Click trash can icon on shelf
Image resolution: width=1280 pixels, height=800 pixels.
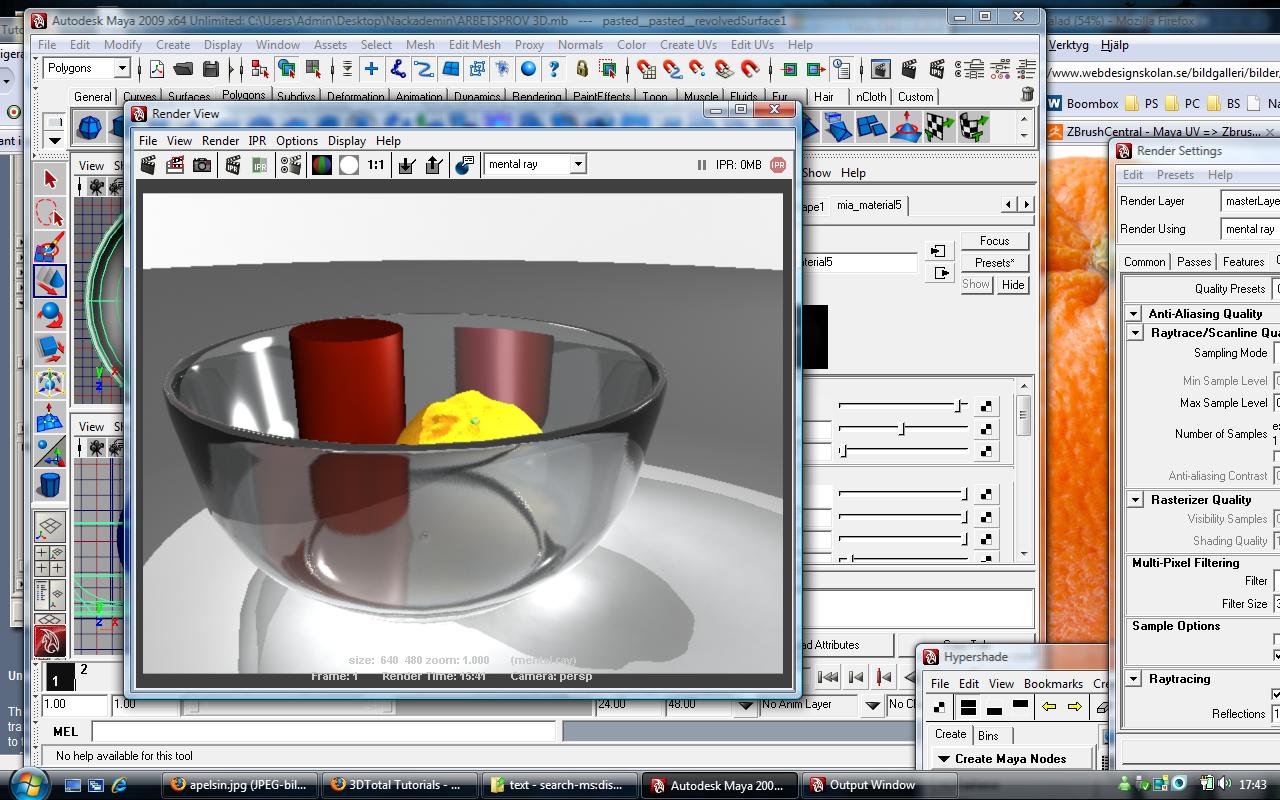pyautogui.click(x=1027, y=94)
